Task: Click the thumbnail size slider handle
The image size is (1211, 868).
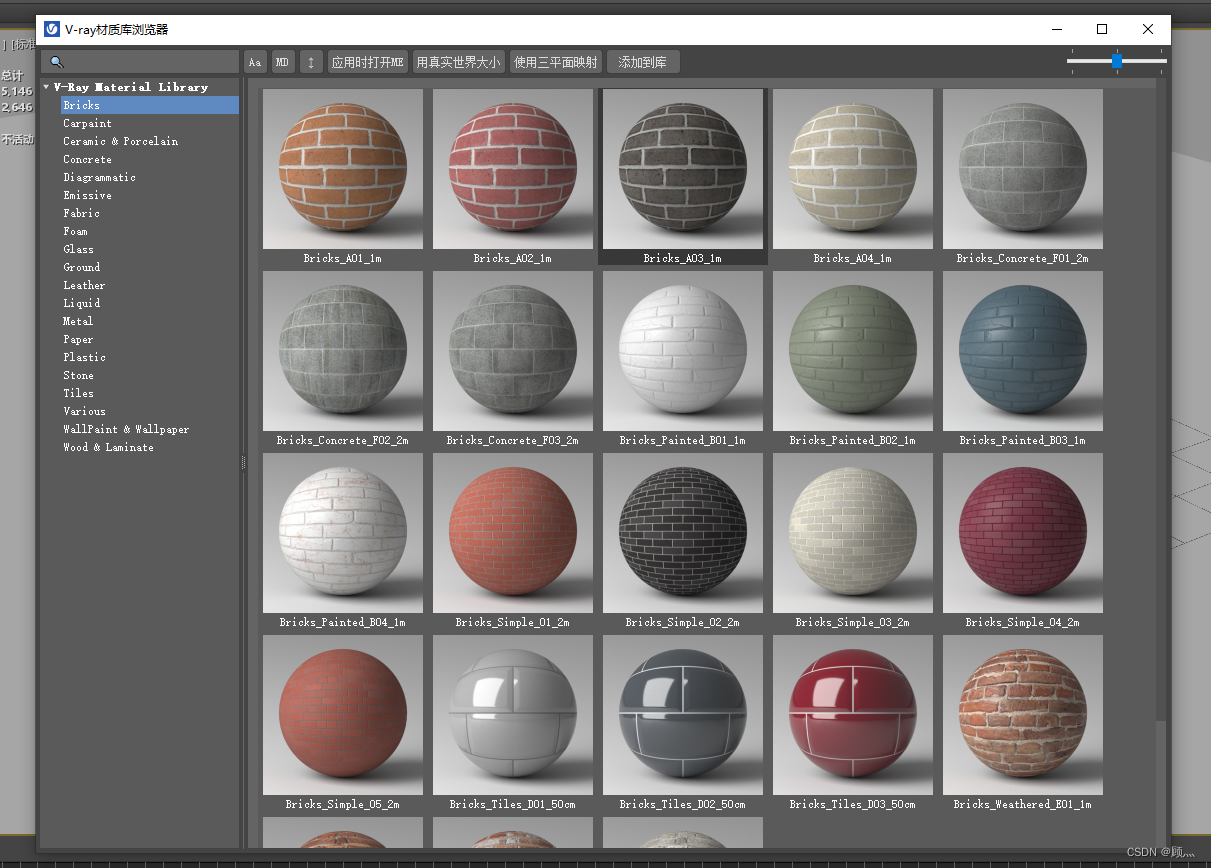Action: [1117, 61]
